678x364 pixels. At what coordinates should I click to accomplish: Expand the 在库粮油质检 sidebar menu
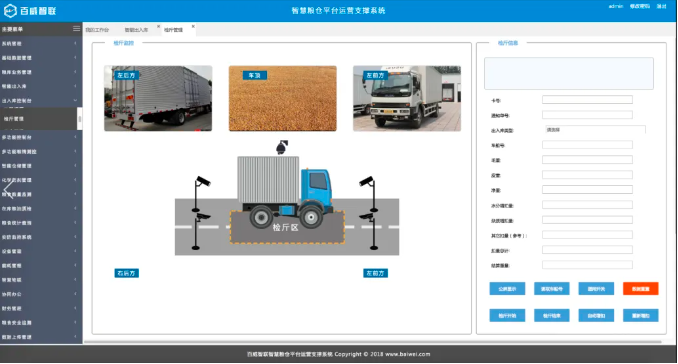(x=41, y=209)
